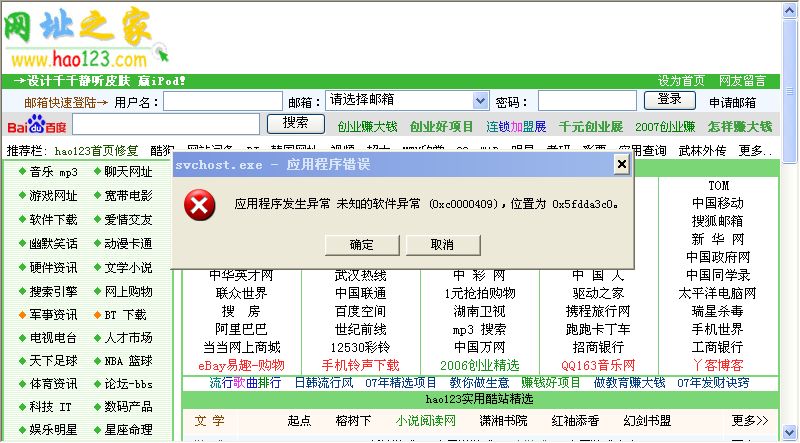This screenshot has height=443, width=800.
Task: Open the 手机铃声下载 link
Action: pos(361,365)
